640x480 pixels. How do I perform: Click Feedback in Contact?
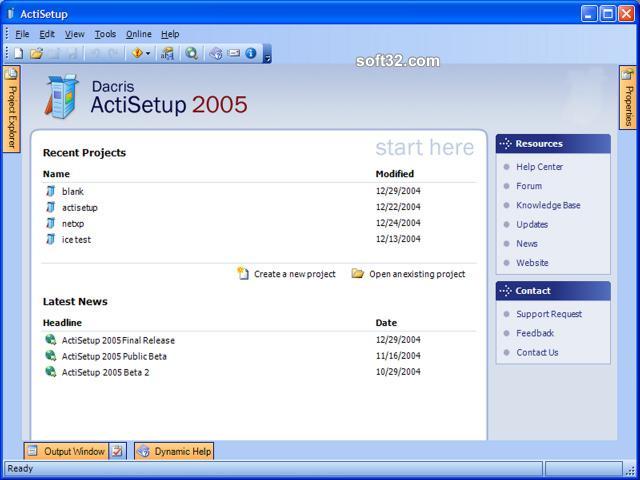pyautogui.click(x=535, y=333)
